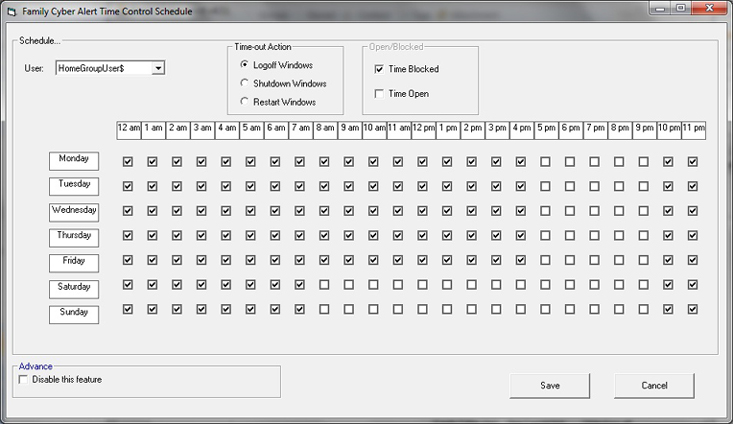Uncheck the Time Blocked checkbox
733x424 pixels.
click(x=379, y=69)
